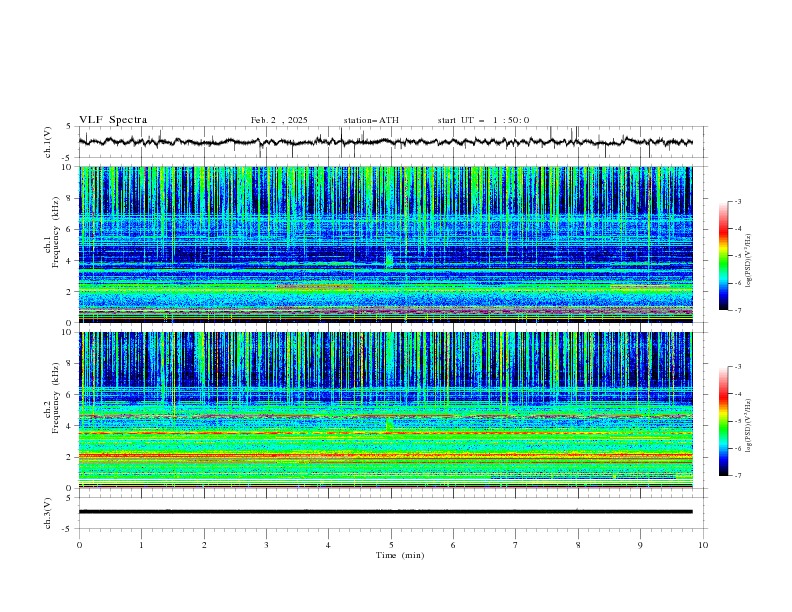Click the ch.1 spectrogram plot area
Image resolution: width=792 pixels, height=612 pixels.
tap(385, 244)
